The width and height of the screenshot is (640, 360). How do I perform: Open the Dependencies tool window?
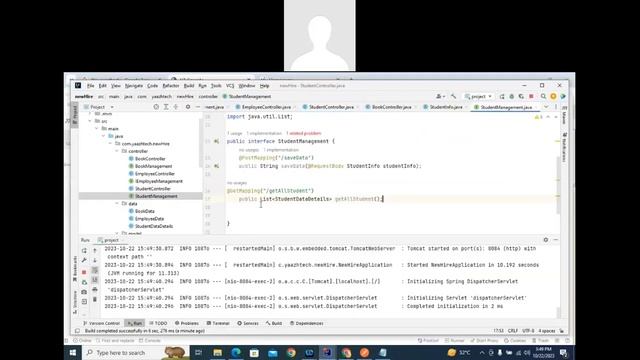pyautogui.click(x=307, y=323)
